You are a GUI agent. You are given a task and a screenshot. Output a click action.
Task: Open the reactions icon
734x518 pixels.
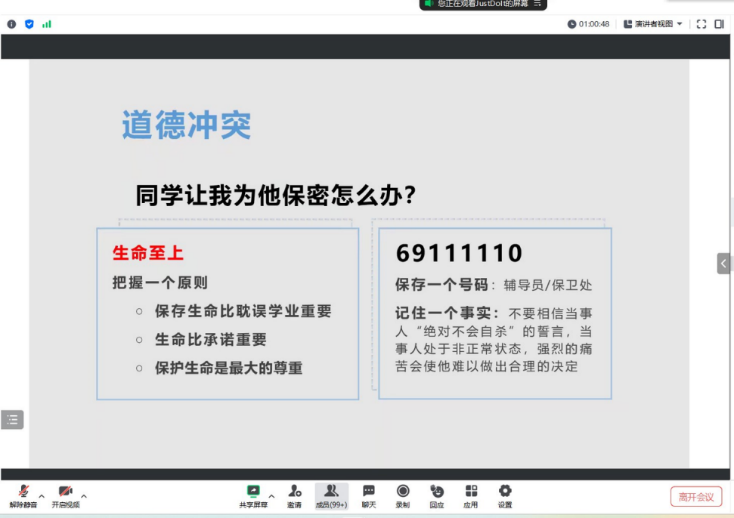pyautogui.click(x=437, y=492)
